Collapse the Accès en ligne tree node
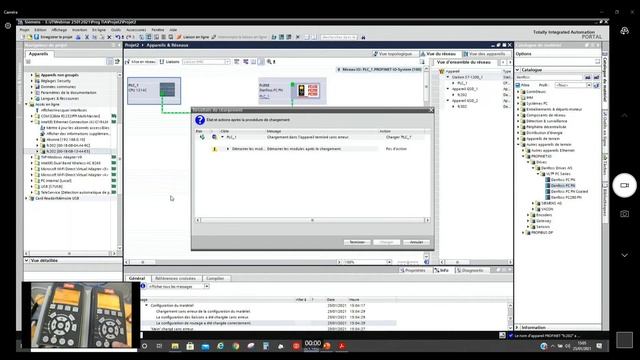This screenshot has width=640, height=360. click(27, 104)
